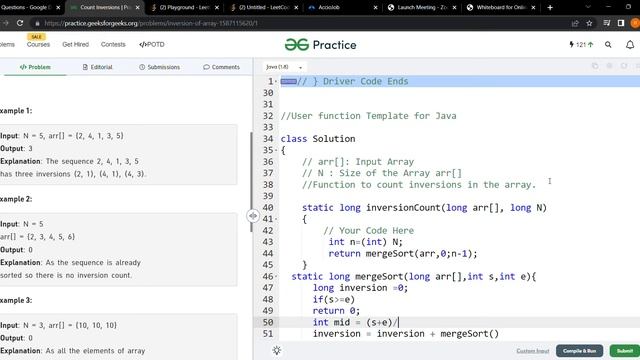Viewport: 640px width, 360px height.
Task: Open the Courses menu item
Action: pyautogui.click(x=38, y=44)
